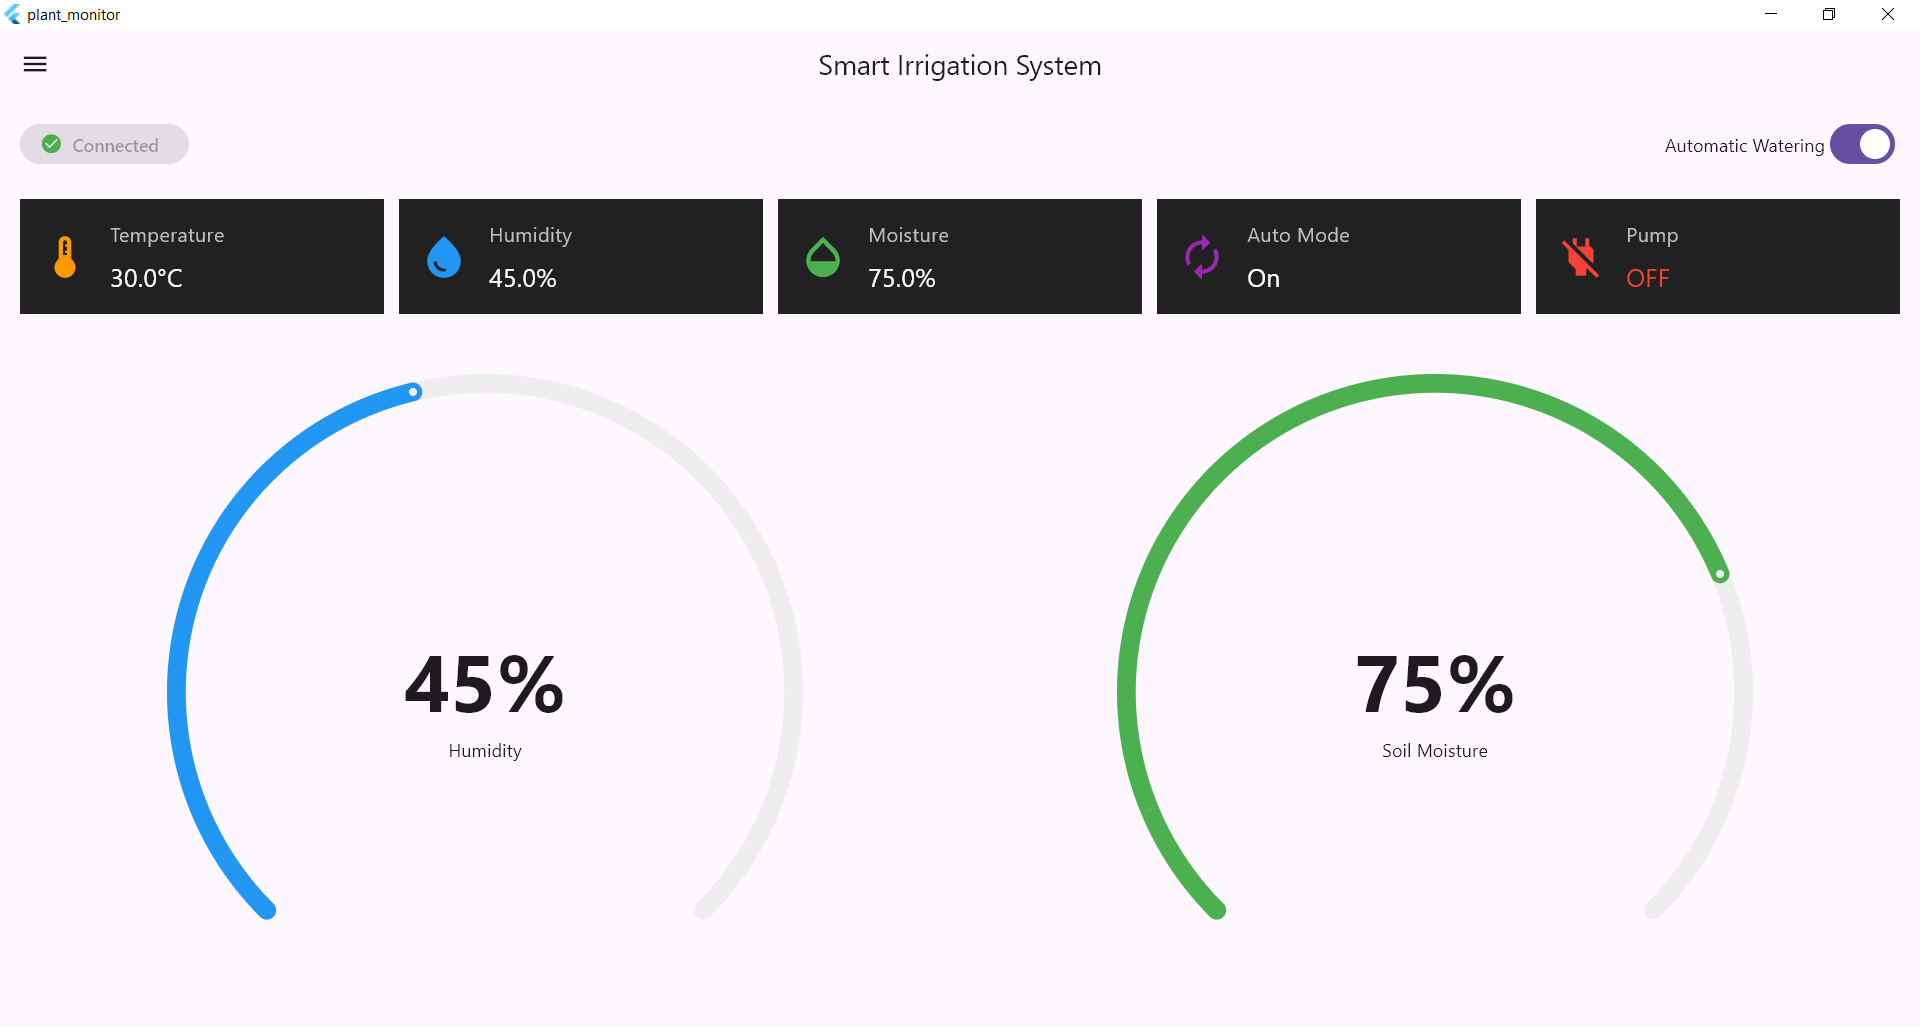Click the 'Temperature' card heading
This screenshot has height=1027, width=1920.
tap(167, 236)
